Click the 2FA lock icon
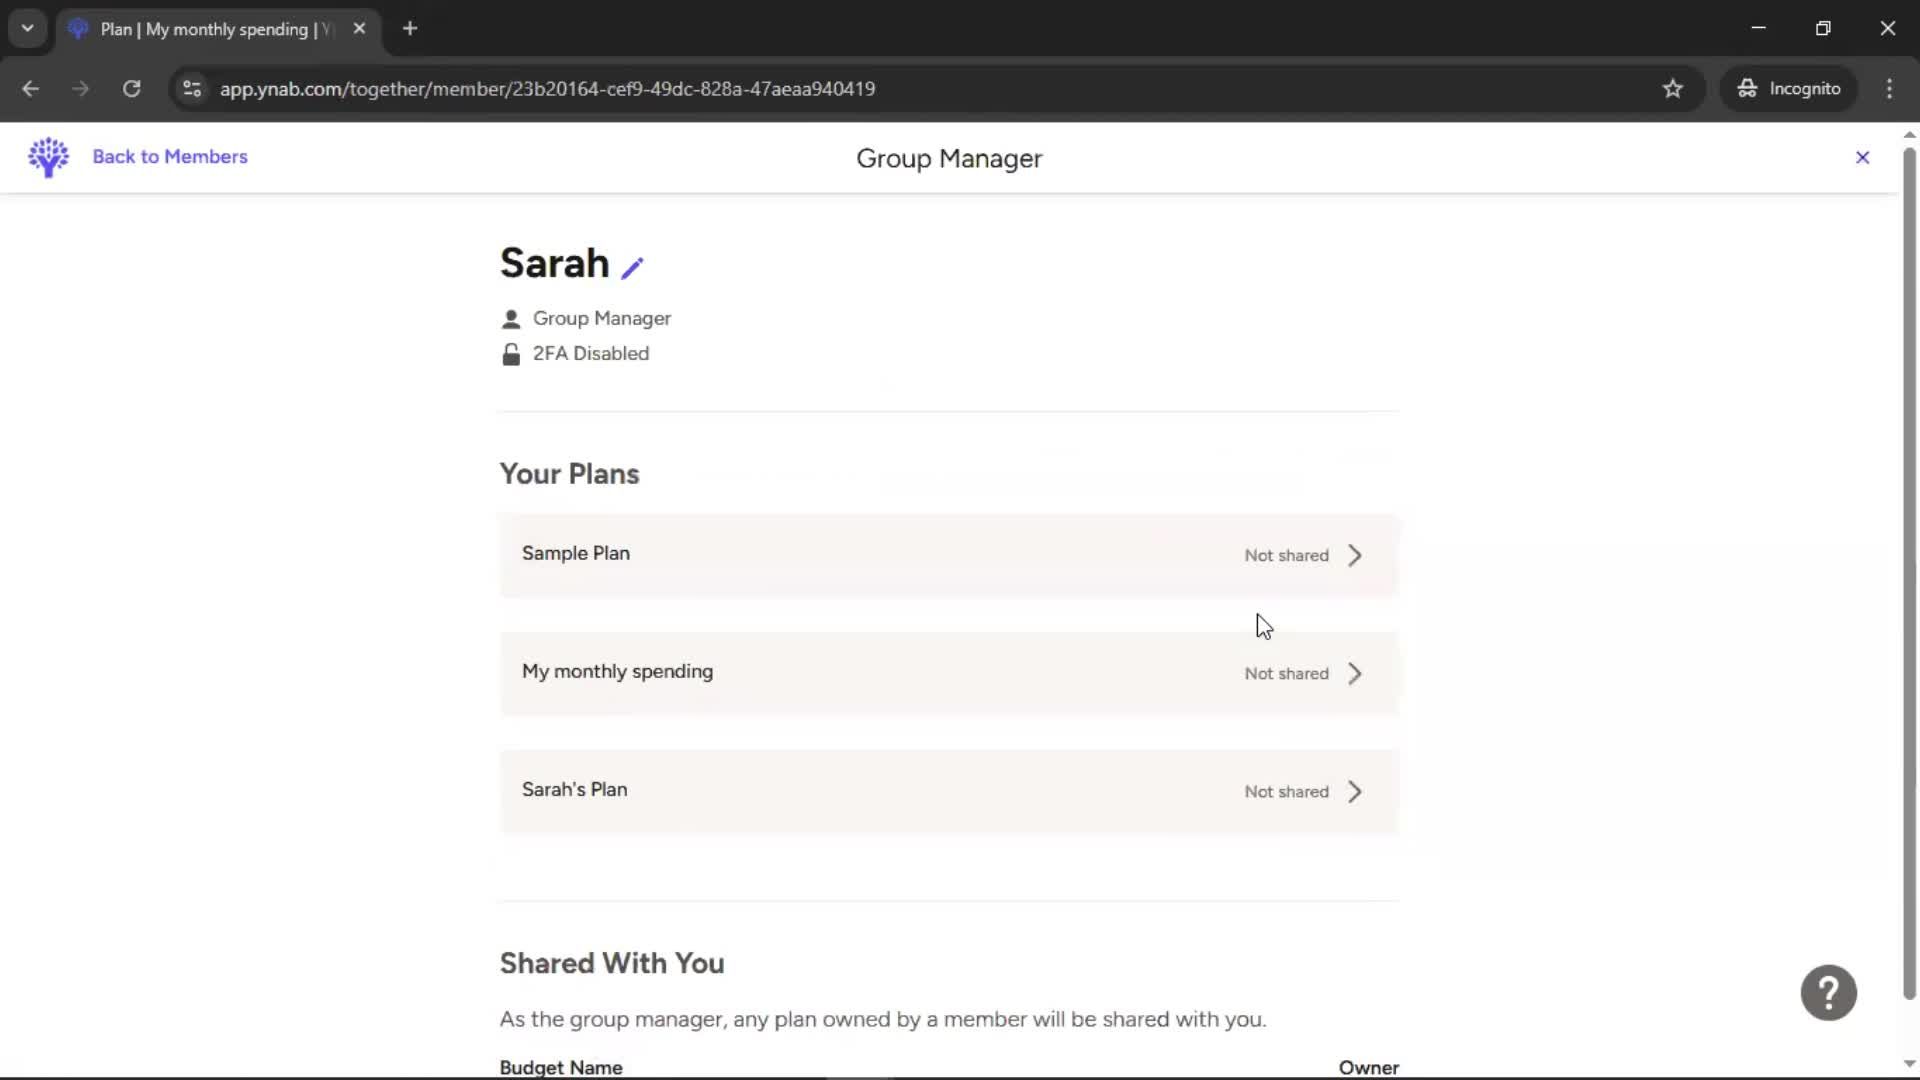The image size is (1920, 1080). click(511, 354)
